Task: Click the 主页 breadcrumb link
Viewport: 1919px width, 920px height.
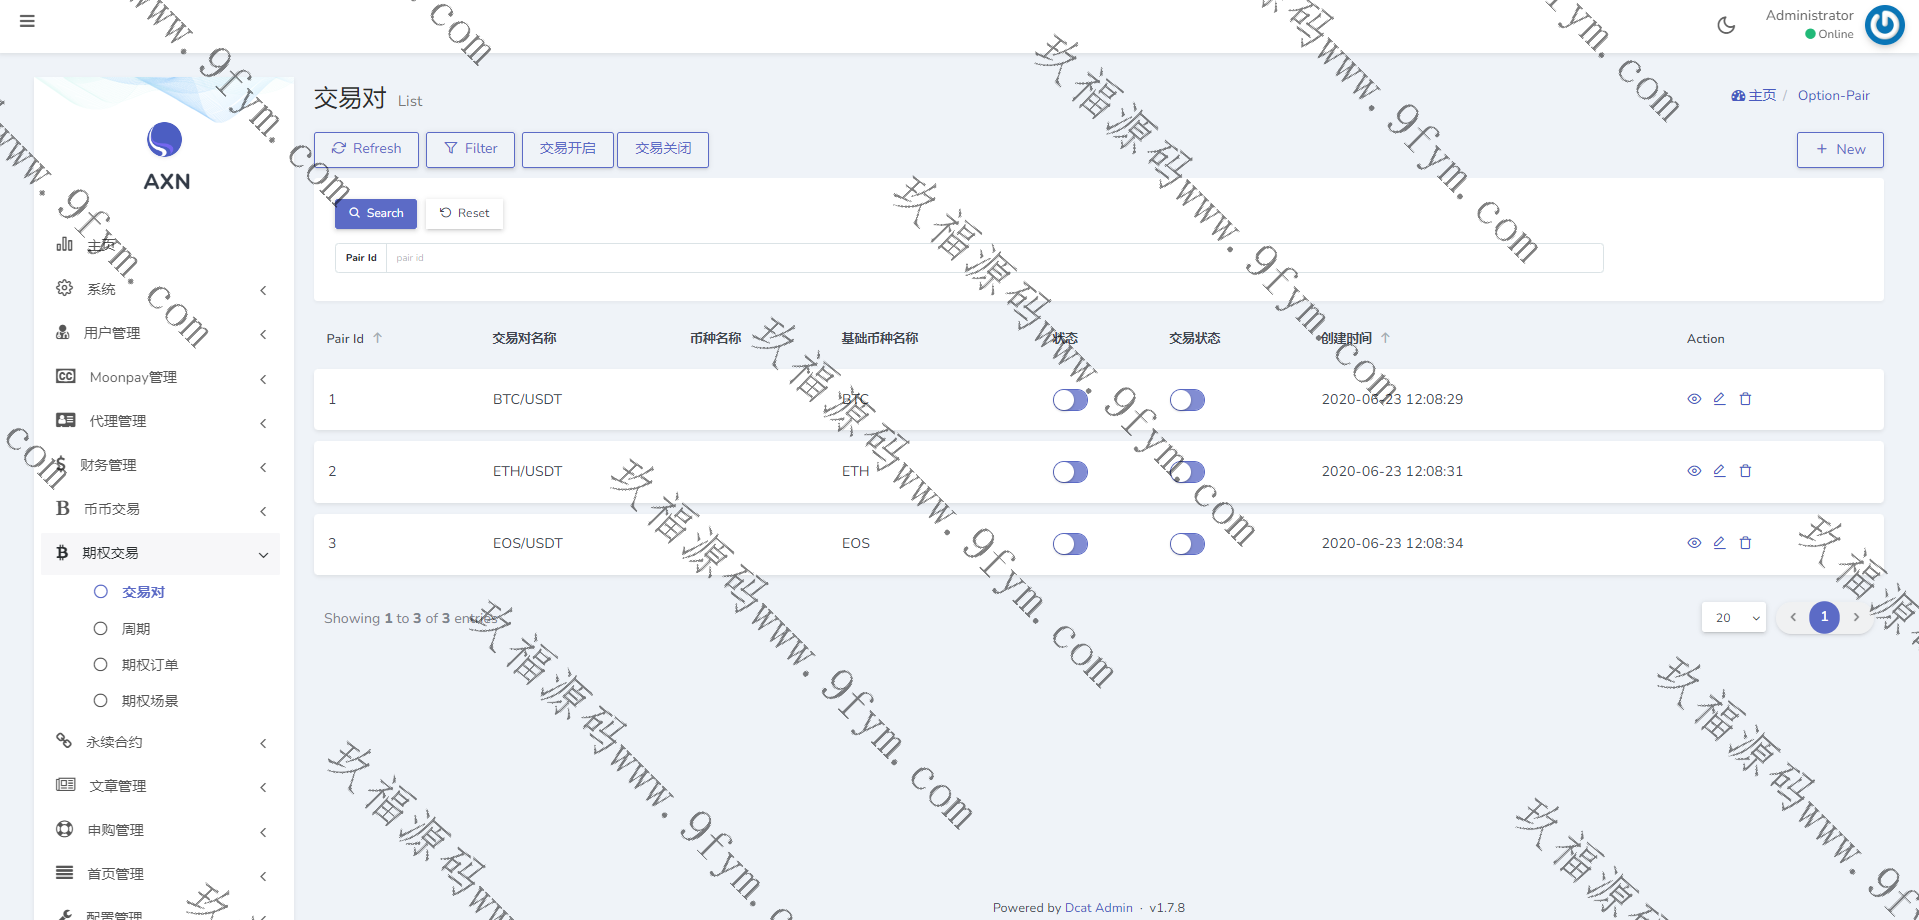Action: 1754,96
